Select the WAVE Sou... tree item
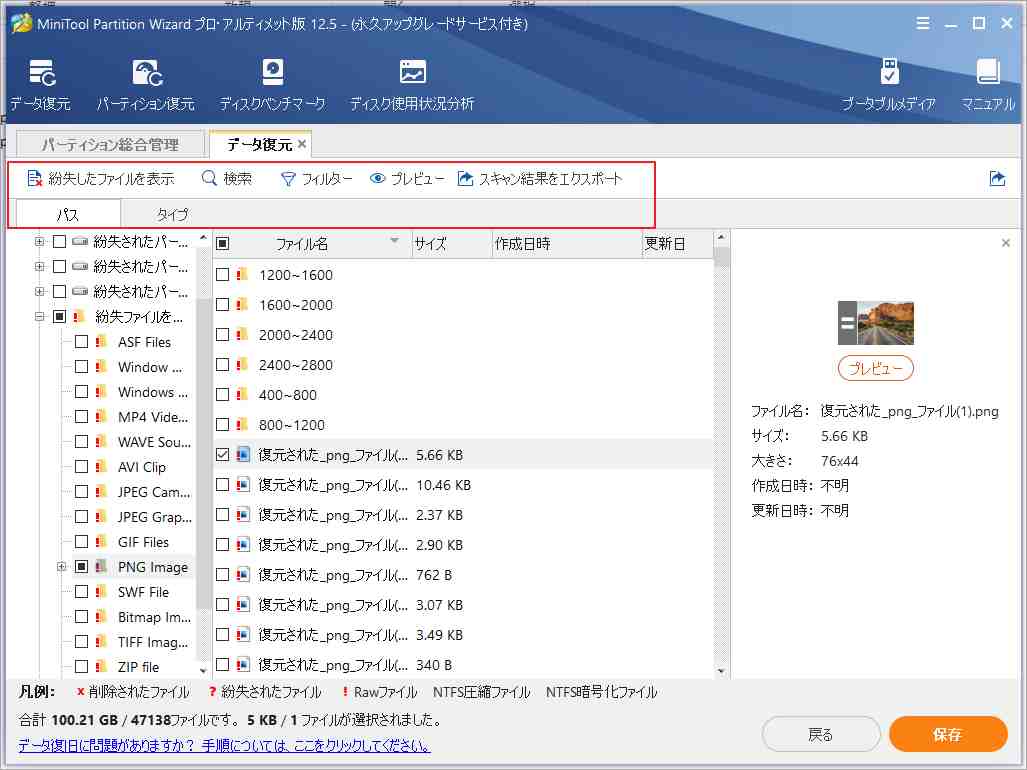 154,441
